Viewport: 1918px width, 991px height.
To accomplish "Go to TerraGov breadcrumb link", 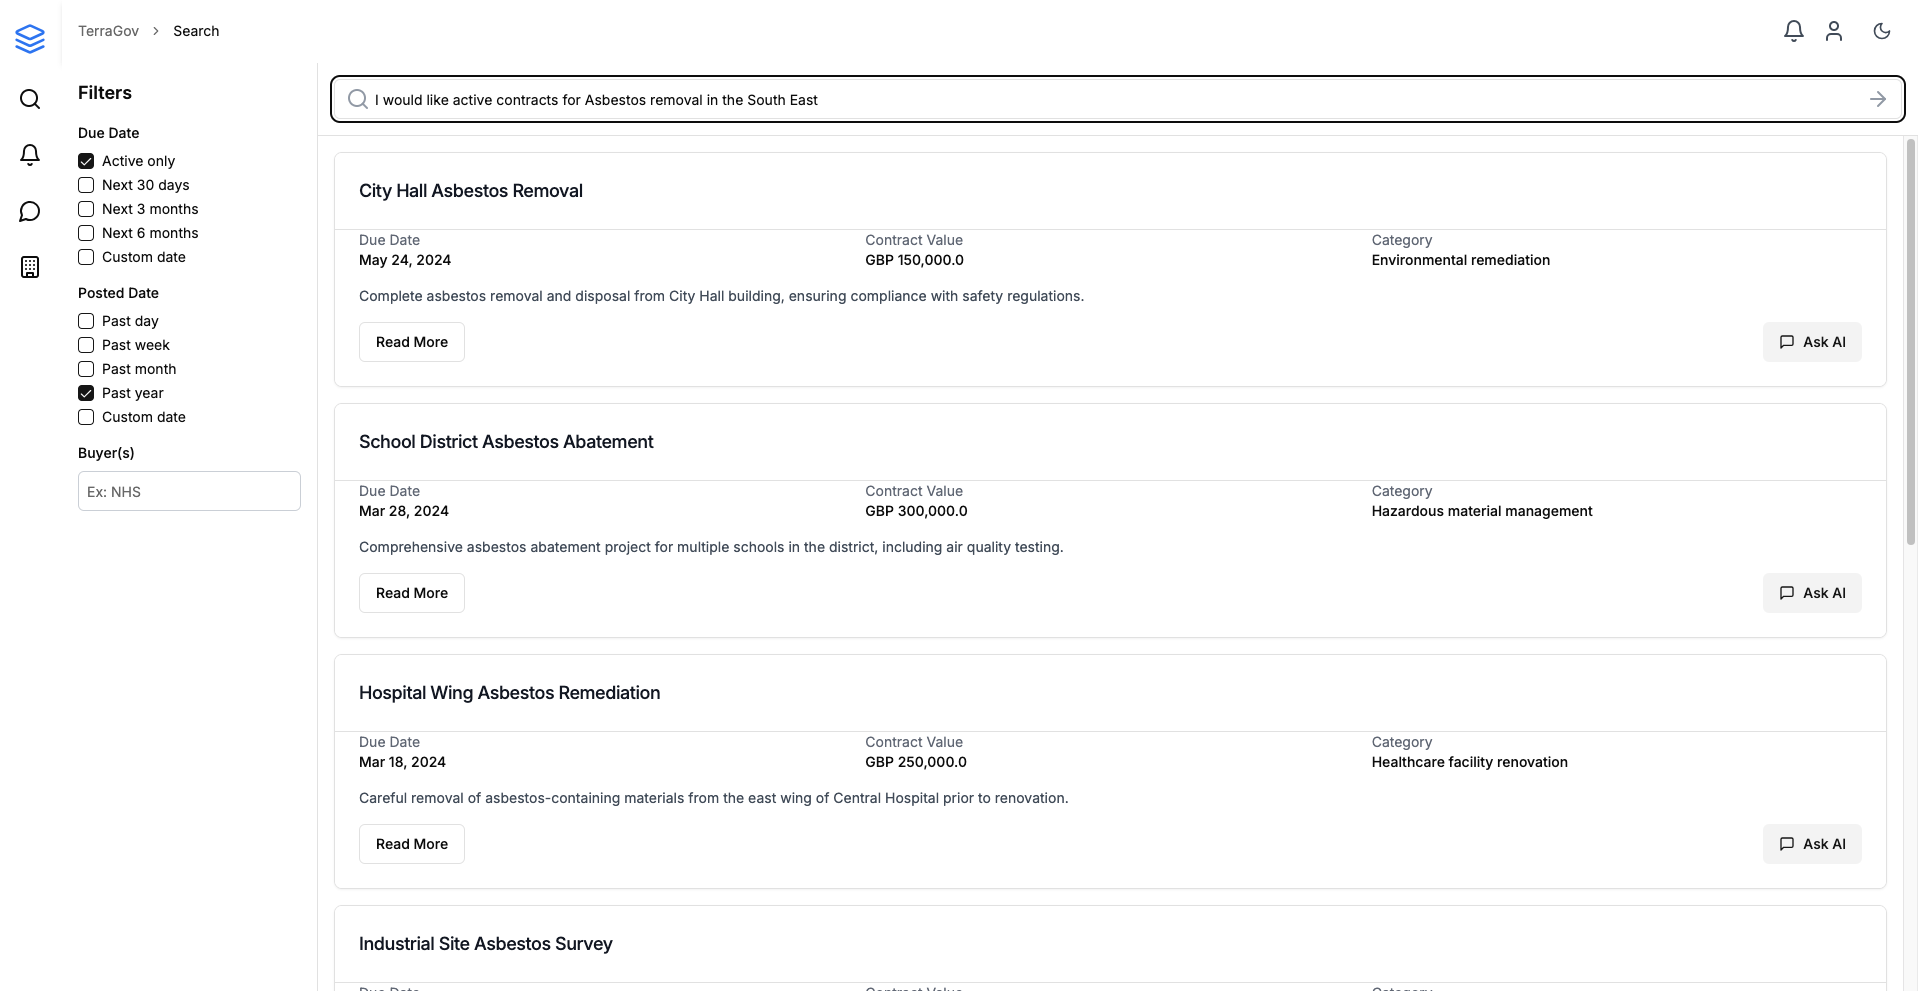I will pyautogui.click(x=108, y=31).
